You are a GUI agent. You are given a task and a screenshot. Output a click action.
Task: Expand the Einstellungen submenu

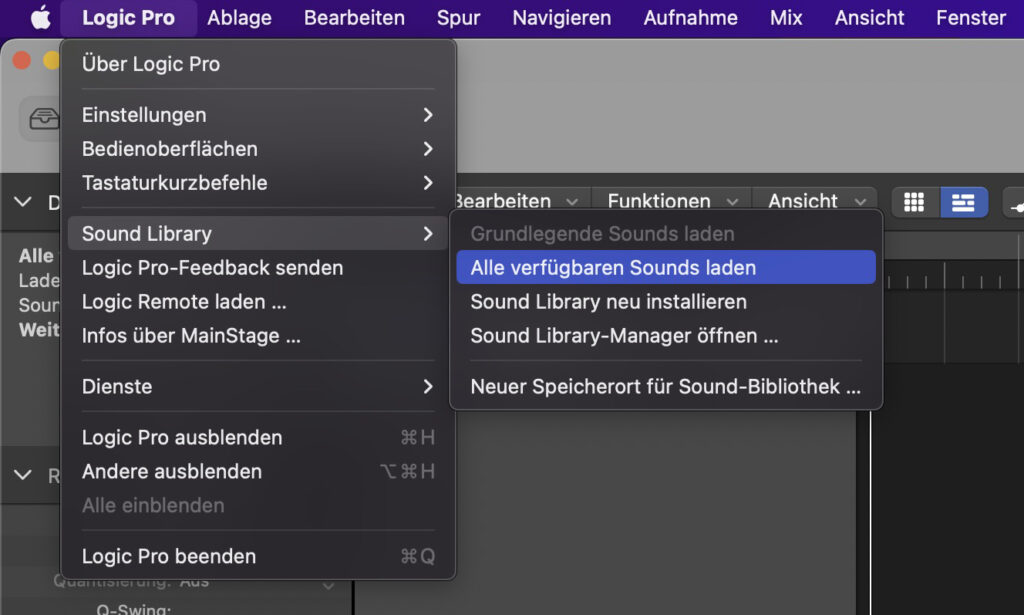point(258,115)
